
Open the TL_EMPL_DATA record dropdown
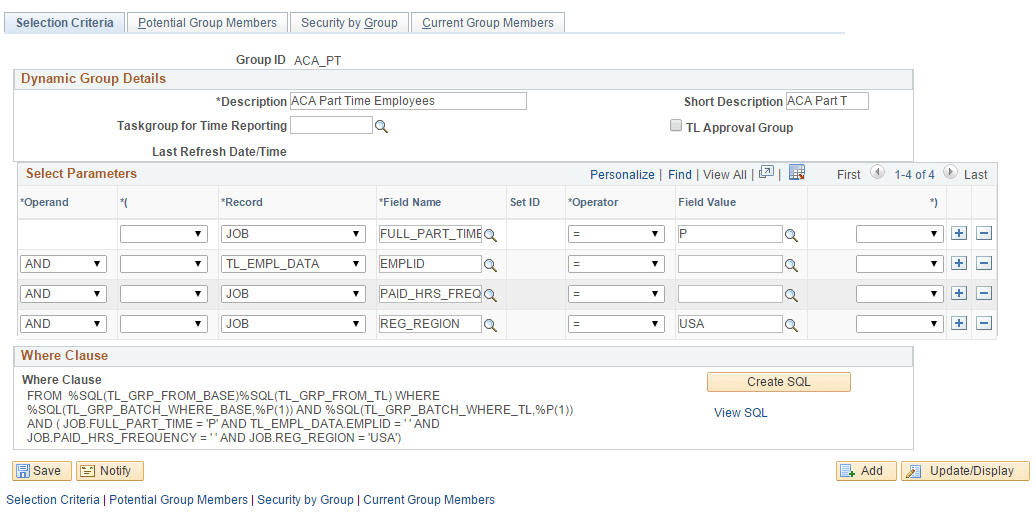click(x=293, y=264)
